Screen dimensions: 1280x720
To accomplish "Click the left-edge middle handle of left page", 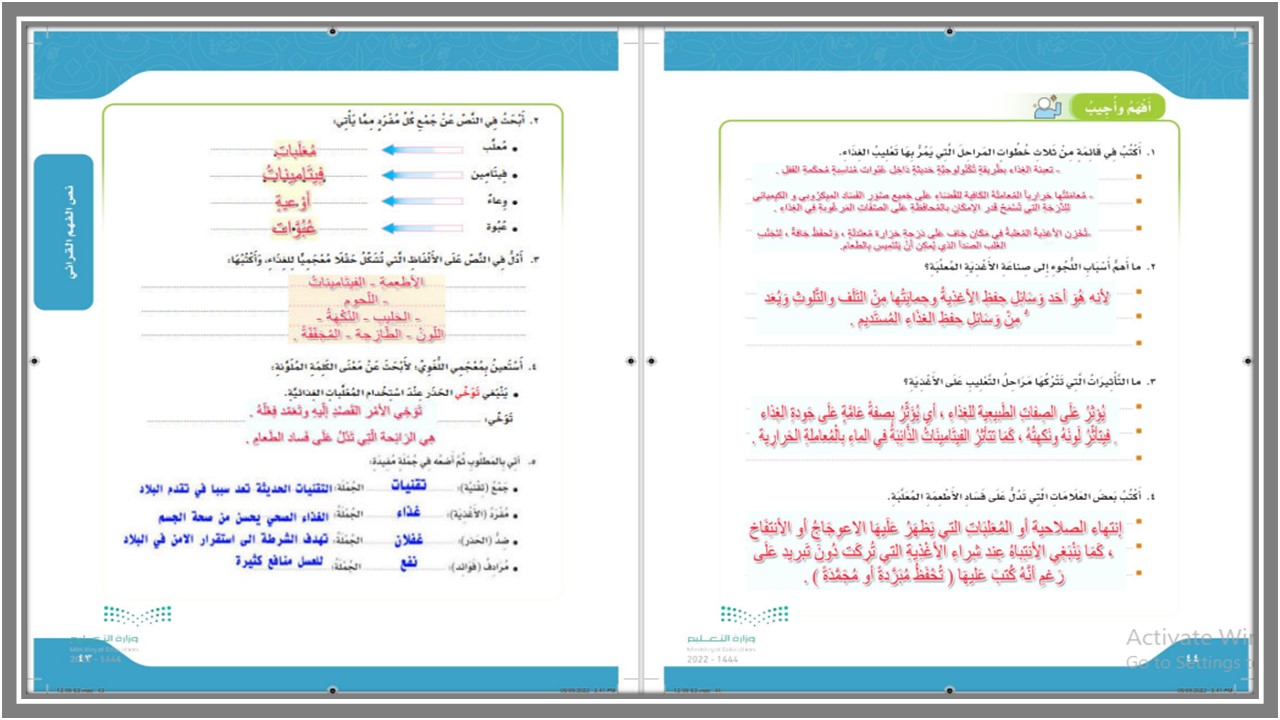I will click(34, 360).
